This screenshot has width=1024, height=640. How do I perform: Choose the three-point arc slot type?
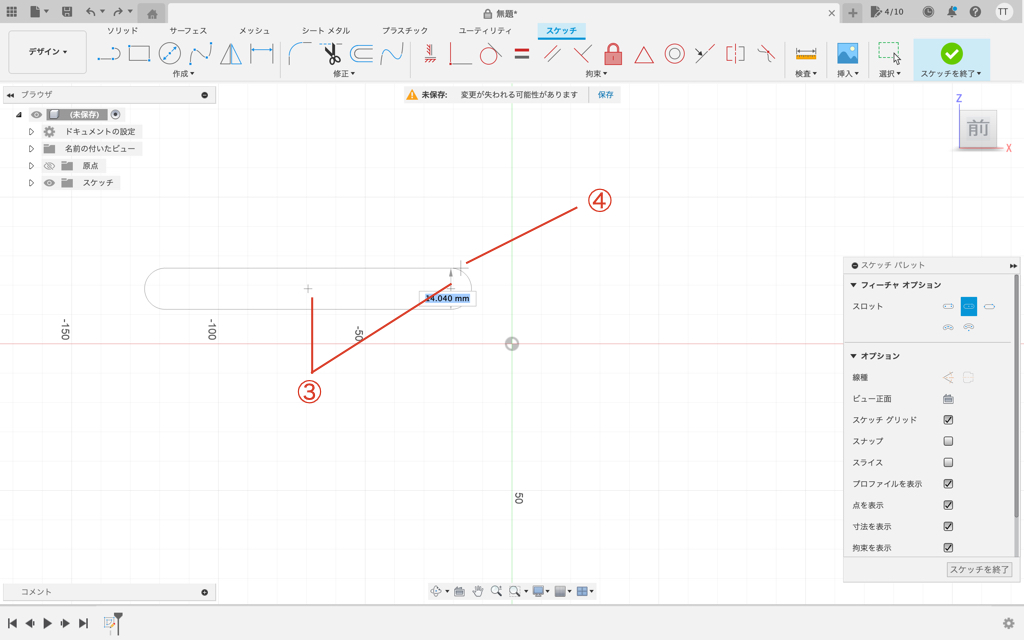coord(948,327)
